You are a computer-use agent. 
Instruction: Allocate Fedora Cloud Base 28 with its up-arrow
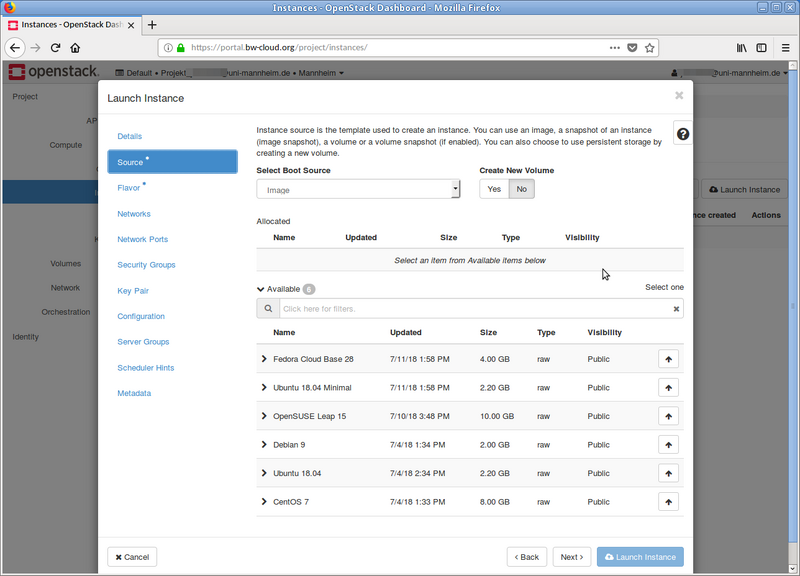point(669,358)
